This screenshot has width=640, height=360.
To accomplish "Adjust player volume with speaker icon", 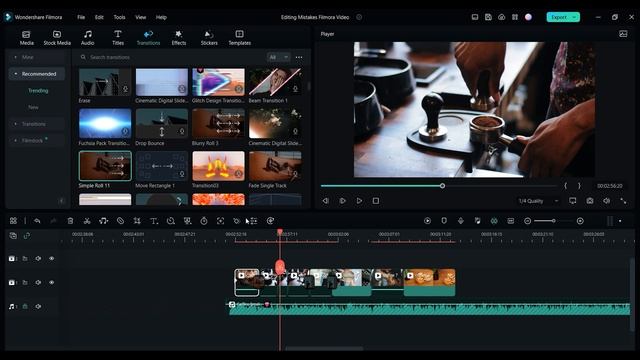I will [x=607, y=201].
